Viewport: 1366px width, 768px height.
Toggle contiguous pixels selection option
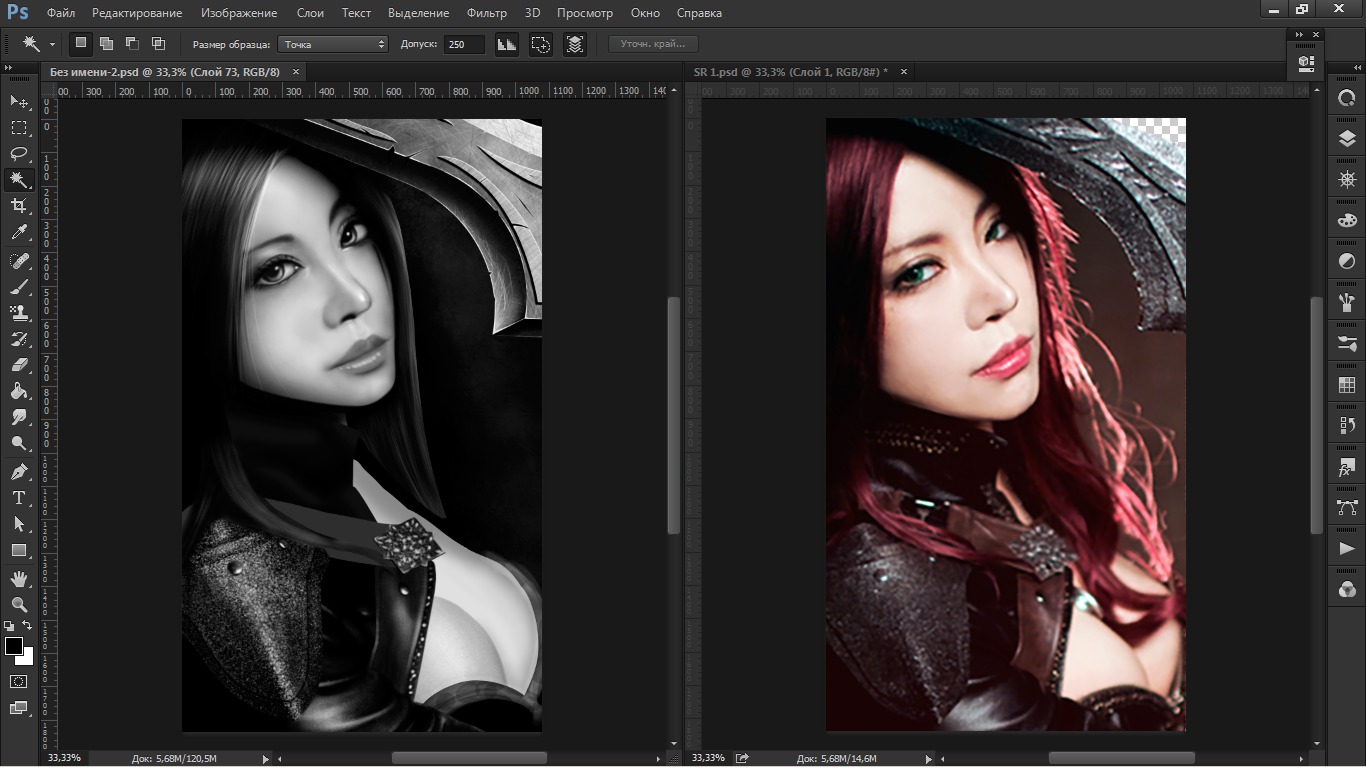541,44
